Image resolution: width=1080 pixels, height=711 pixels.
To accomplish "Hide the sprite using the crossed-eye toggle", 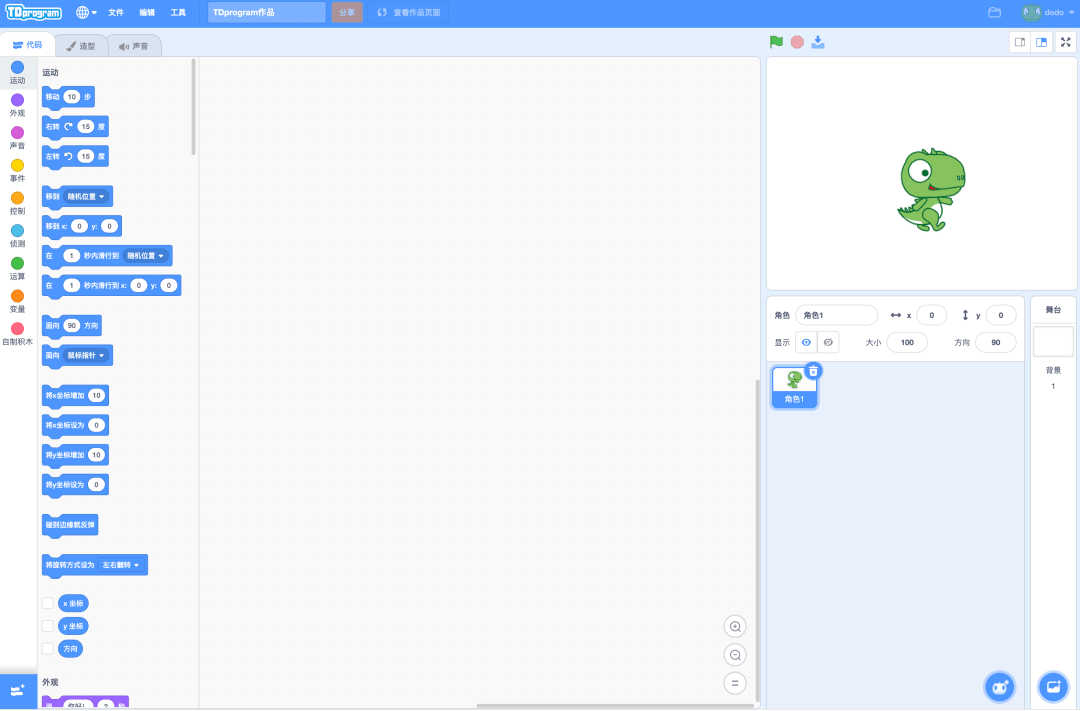I will (827, 342).
